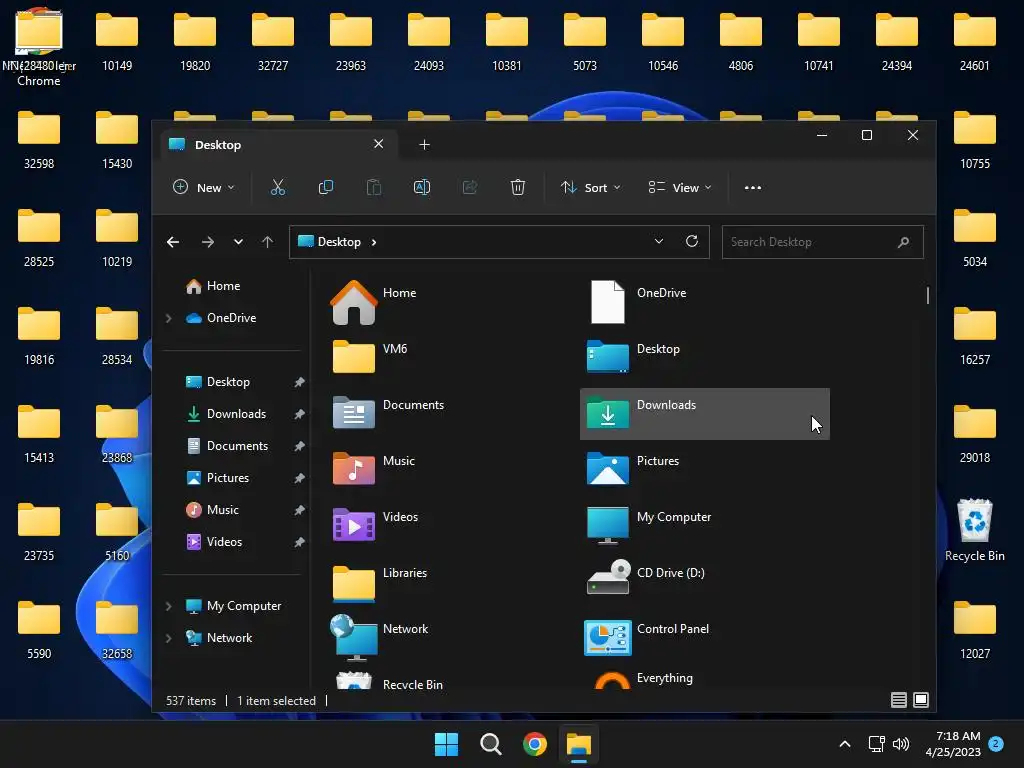Screen dimensions: 1024x768
Task: Close the Desktop tab
Action: 379,144
